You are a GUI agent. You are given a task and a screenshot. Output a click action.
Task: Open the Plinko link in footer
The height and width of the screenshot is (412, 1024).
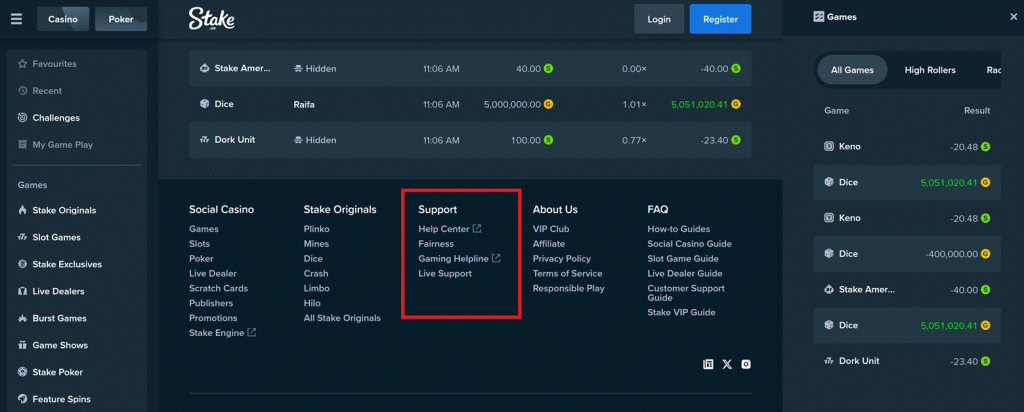coord(316,229)
